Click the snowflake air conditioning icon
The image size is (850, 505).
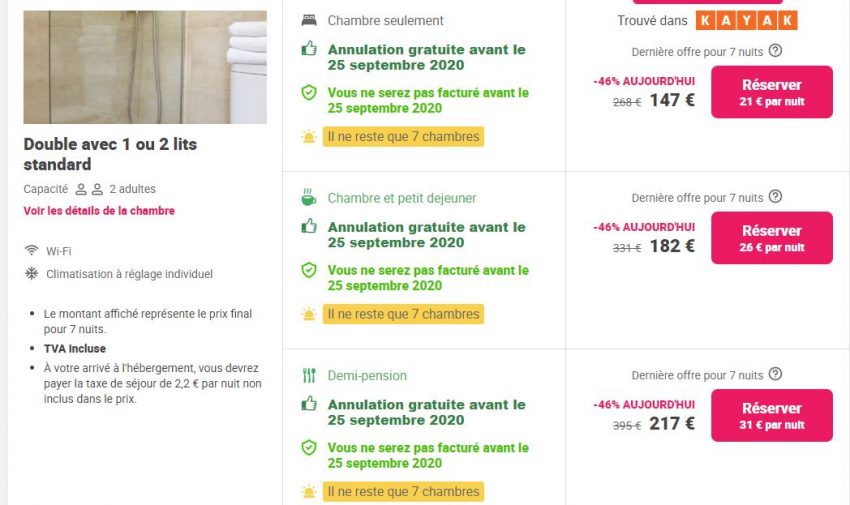point(31,273)
